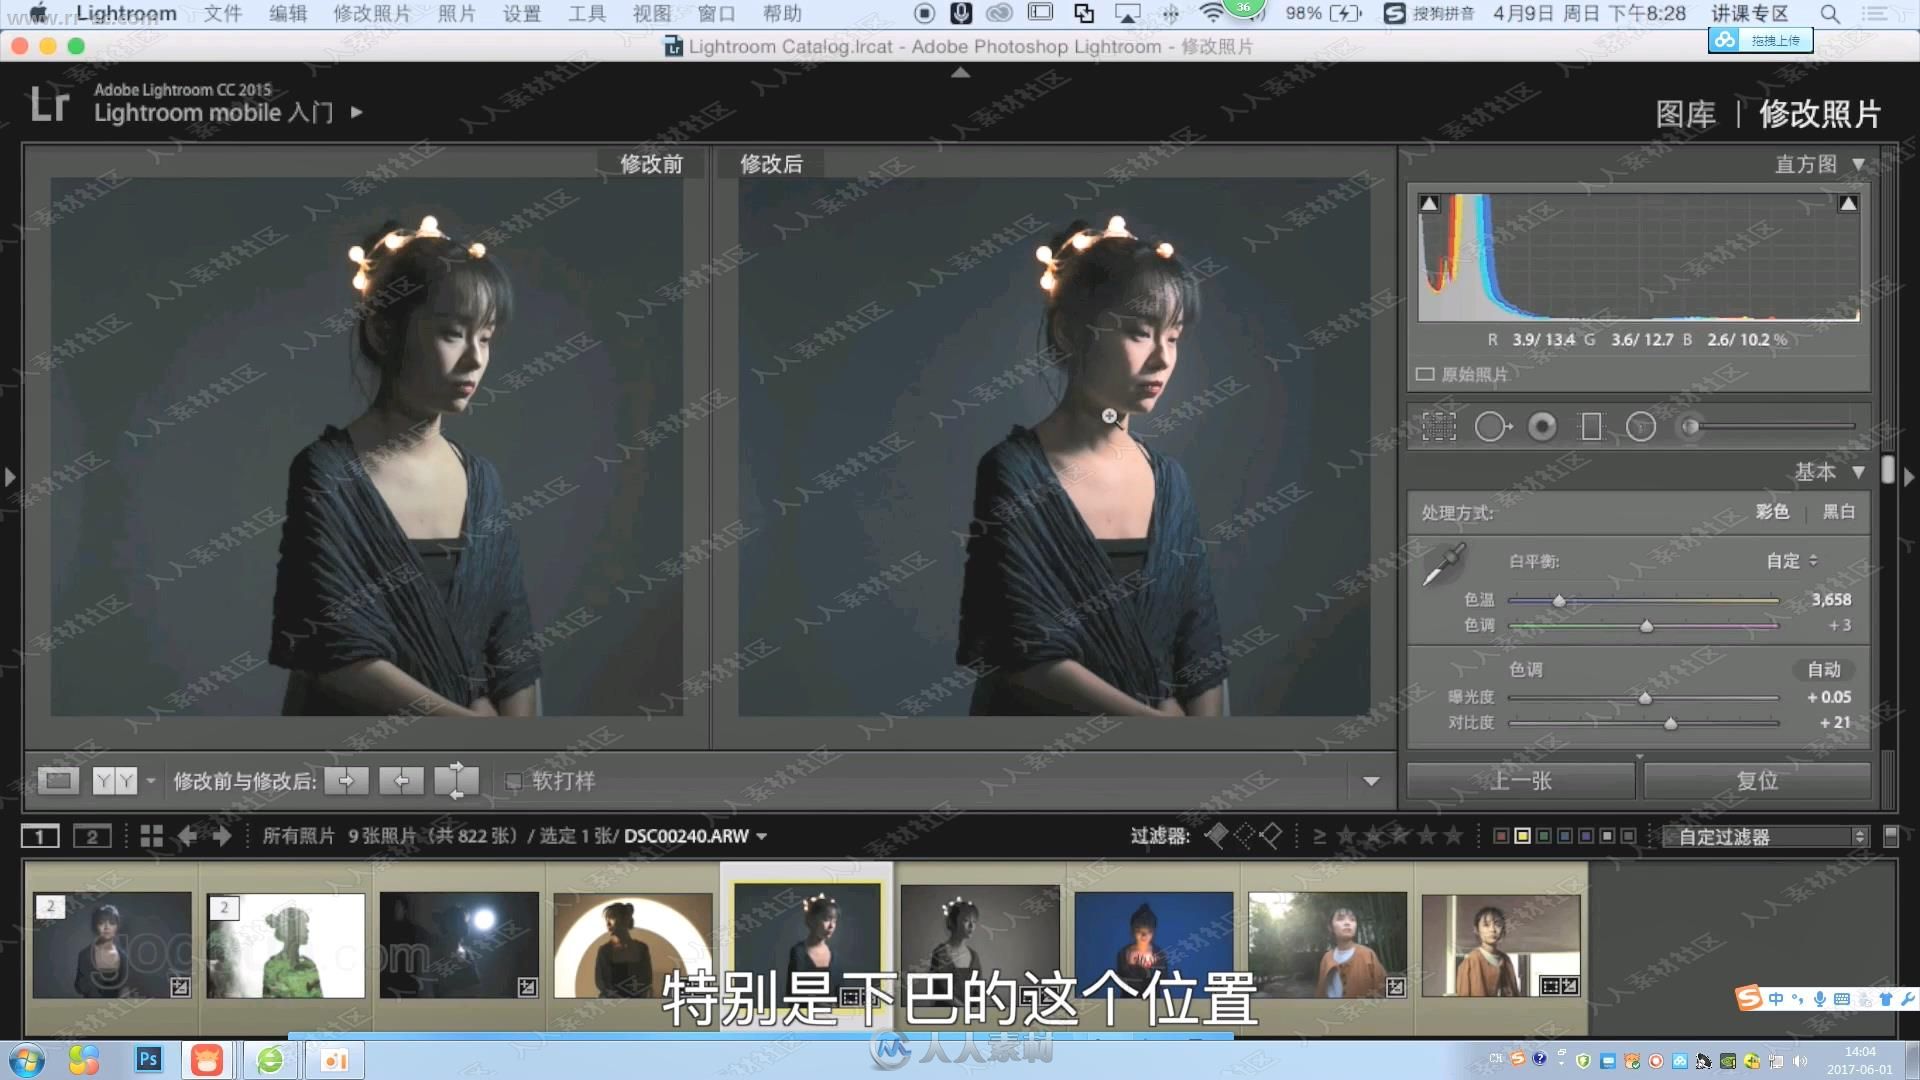This screenshot has width=1920, height=1080.
Task: Click the rating comparison ≥ symbol
Action: click(1320, 836)
